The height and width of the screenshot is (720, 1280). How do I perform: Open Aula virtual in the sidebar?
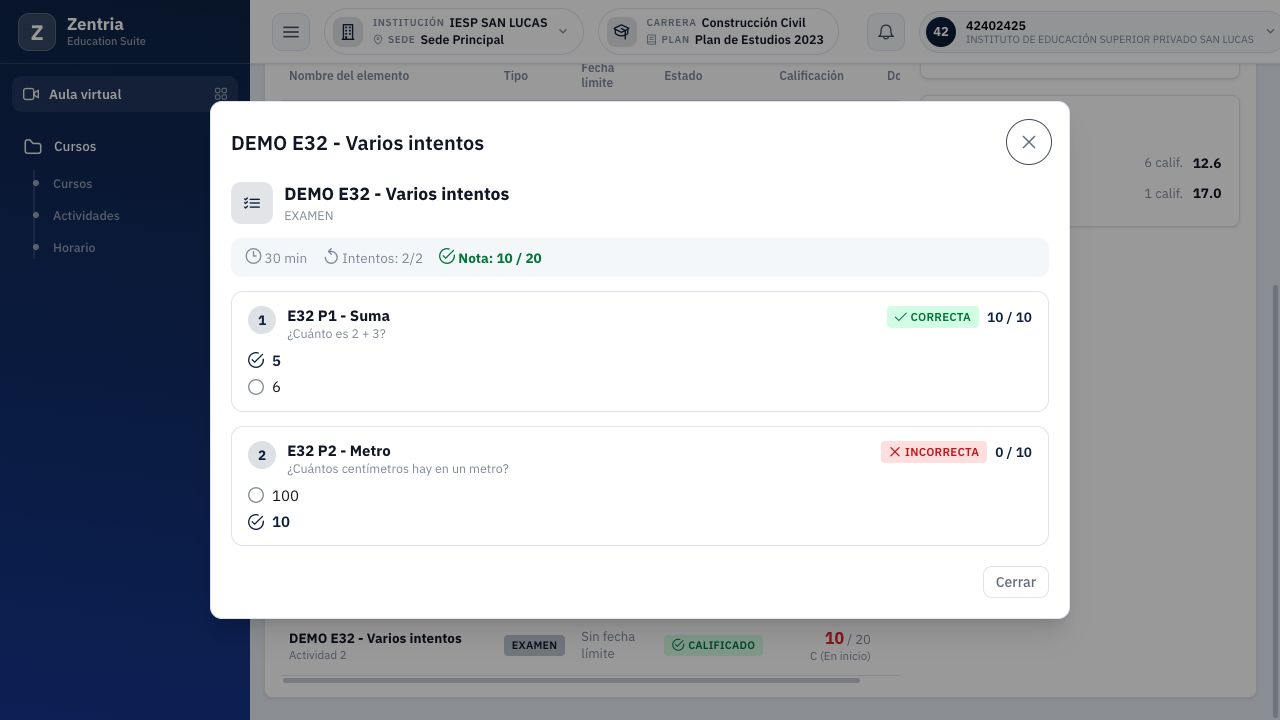coord(125,94)
